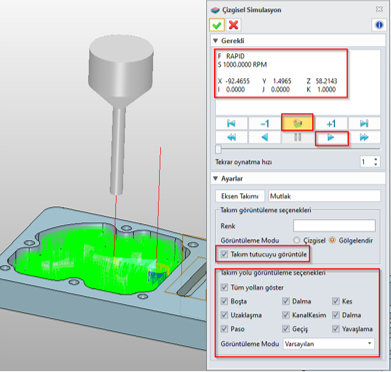Cancel with the red X button
This screenshot has width=391, height=372.
(x=234, y=25)
